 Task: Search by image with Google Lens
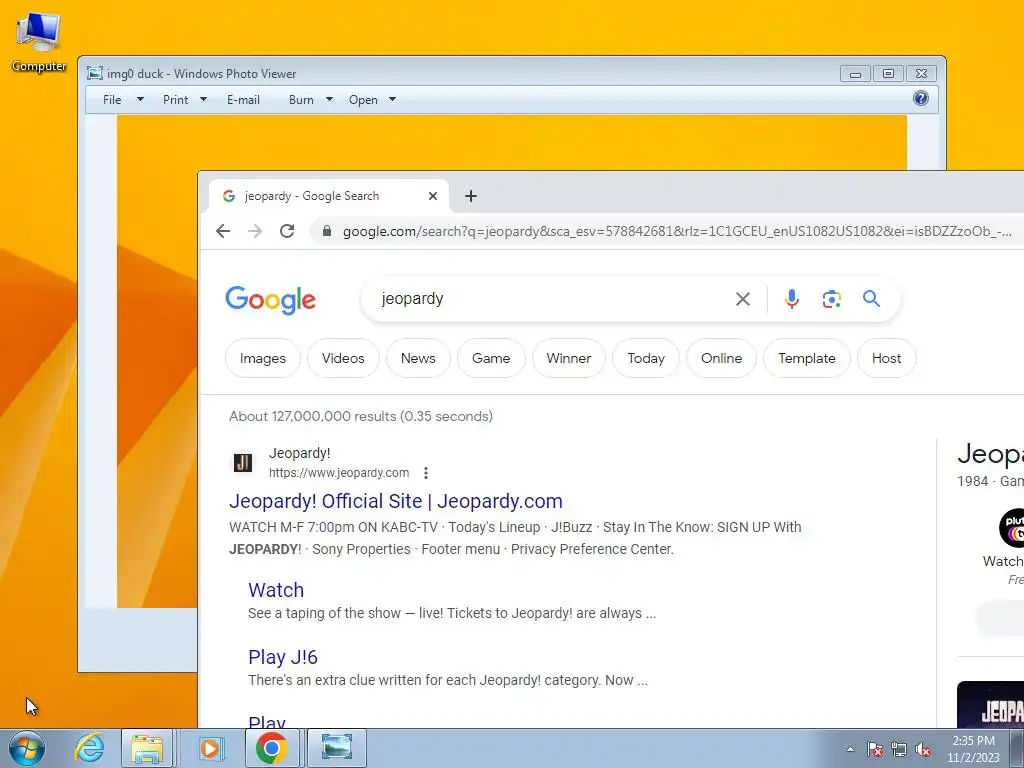(831, 299)
